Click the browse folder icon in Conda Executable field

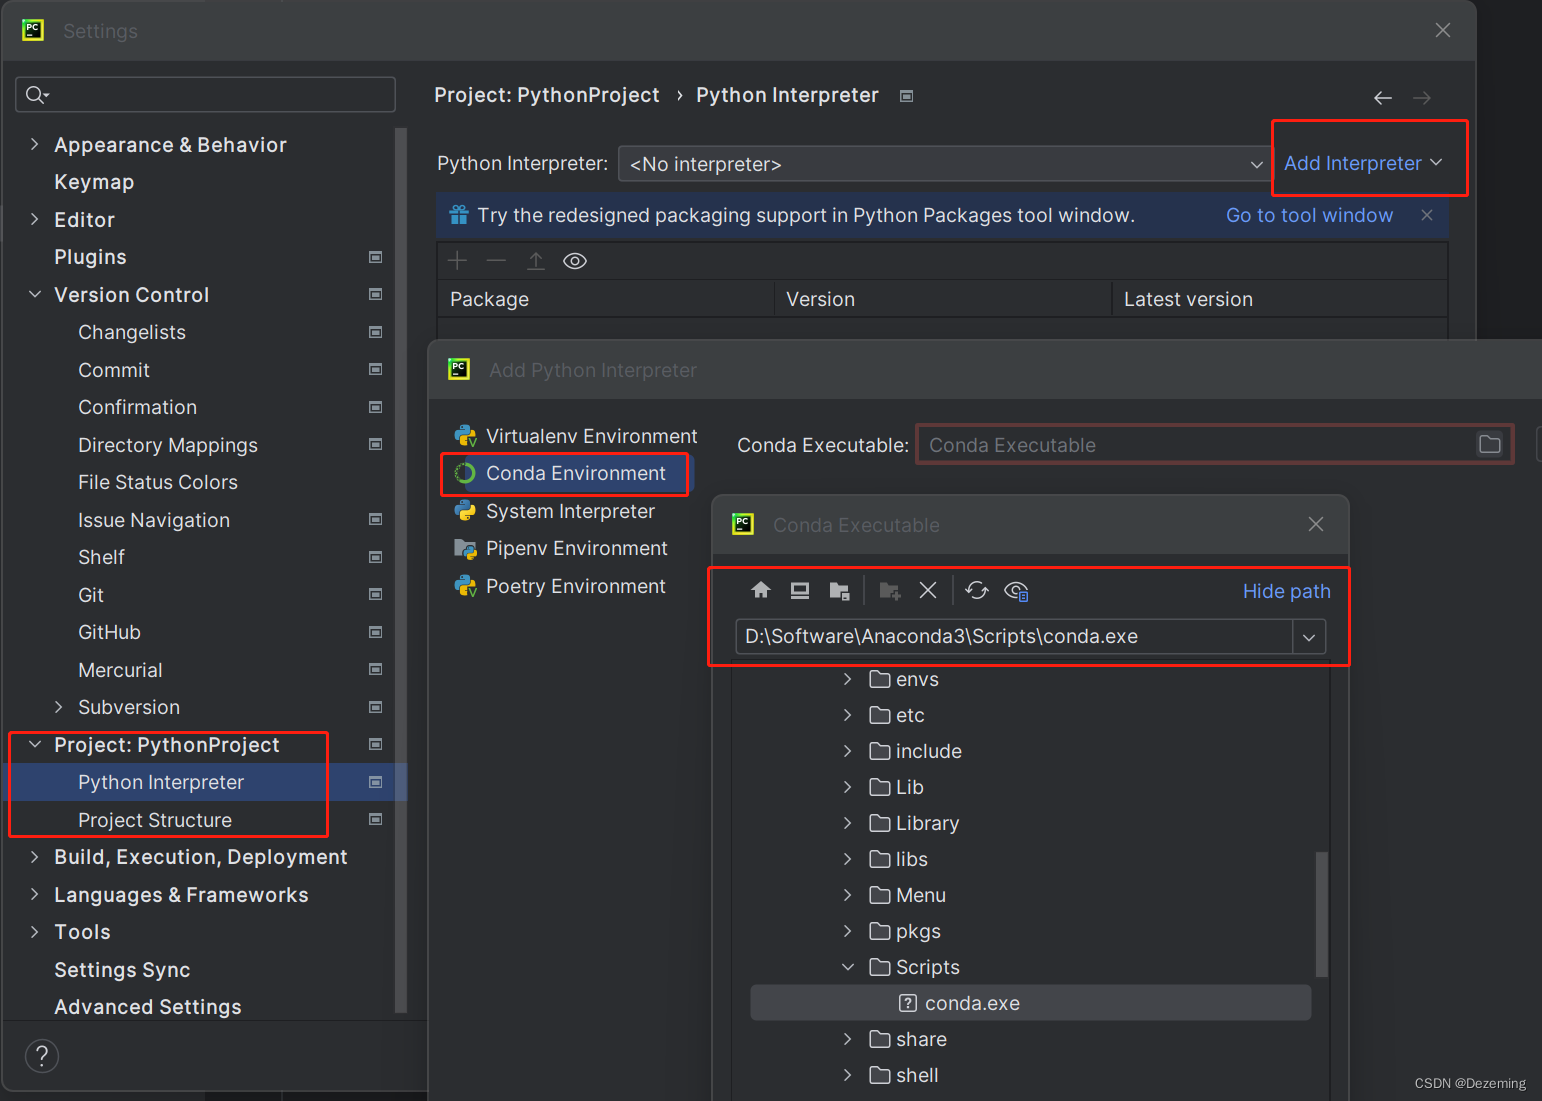click(x=1490, y=444)
